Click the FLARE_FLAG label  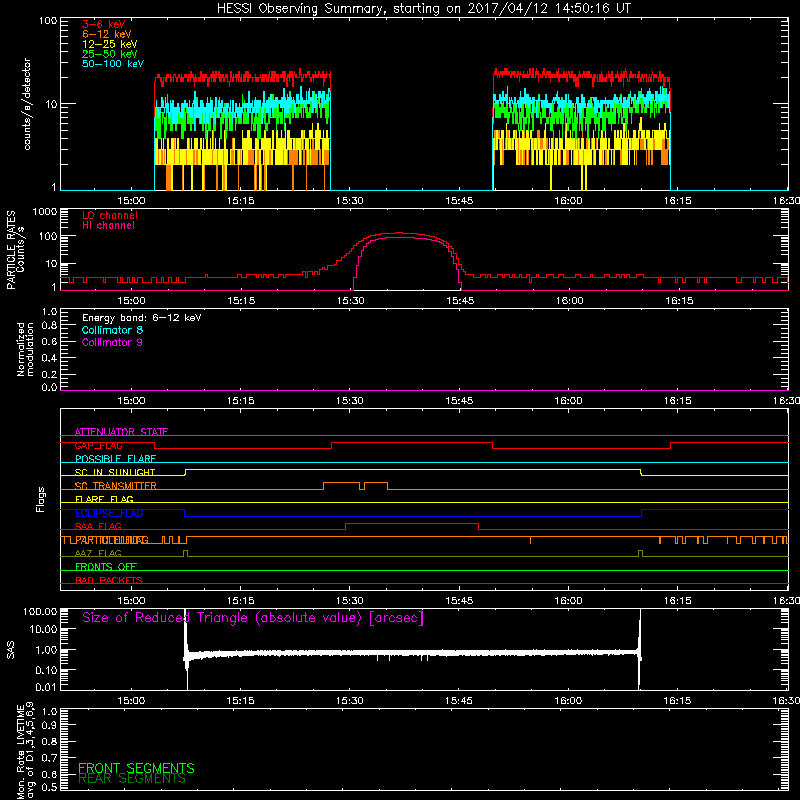[x=104, y=499]
